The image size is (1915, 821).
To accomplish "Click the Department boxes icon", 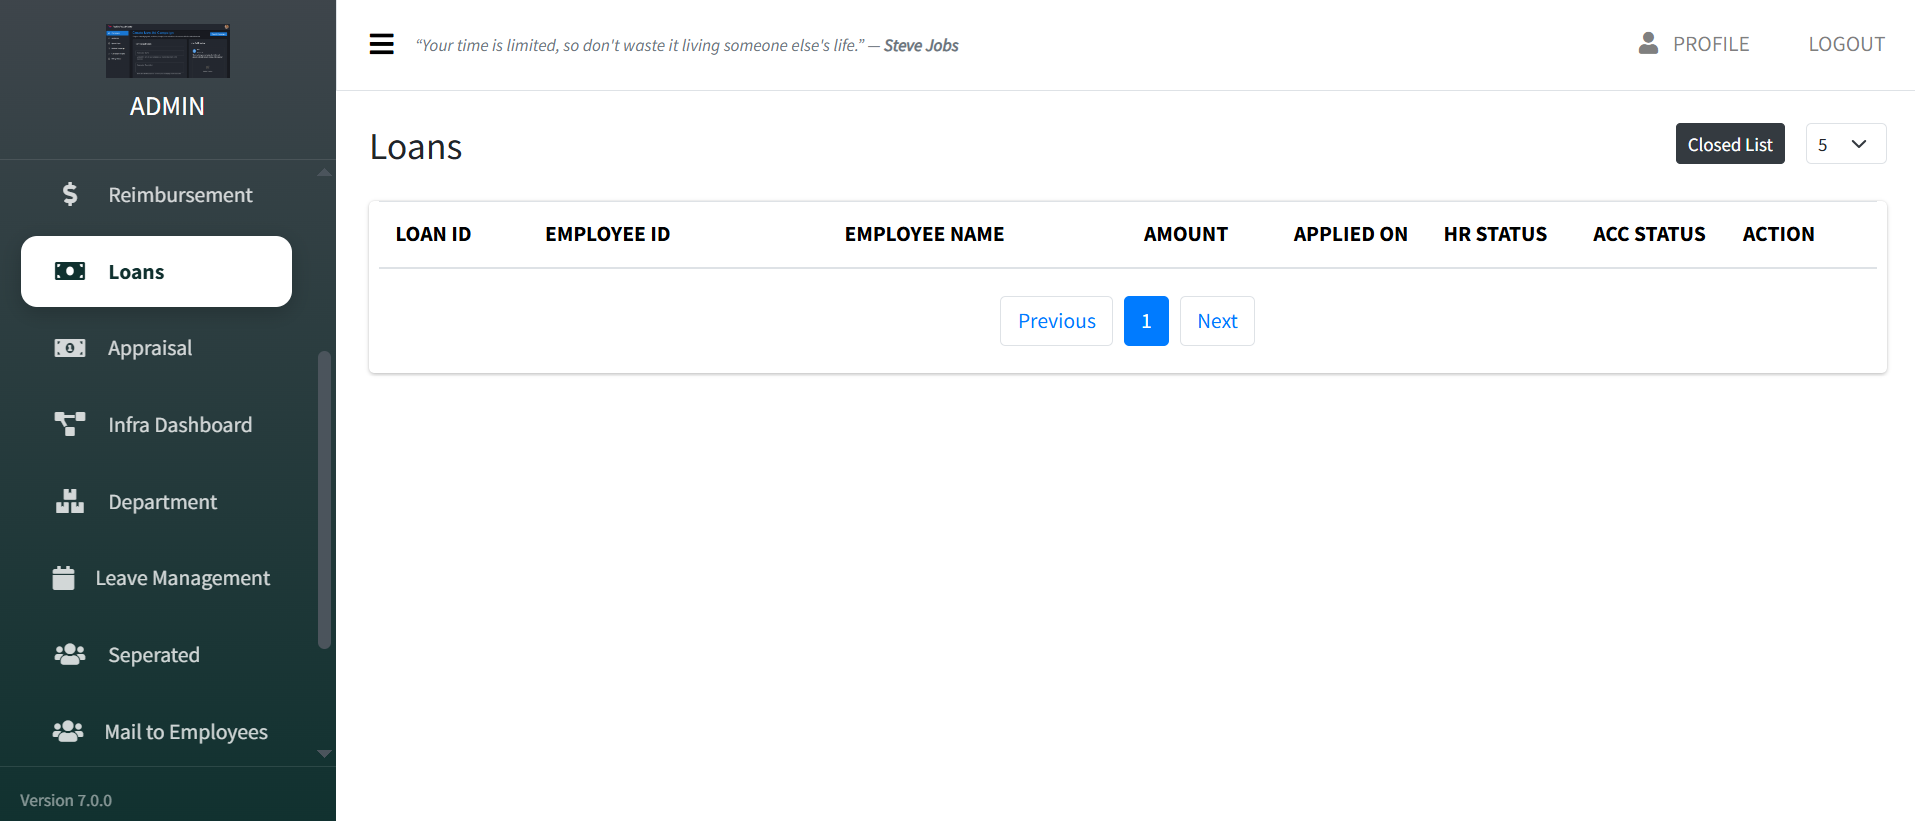I will pyautogui.click(x=70, y=501).
